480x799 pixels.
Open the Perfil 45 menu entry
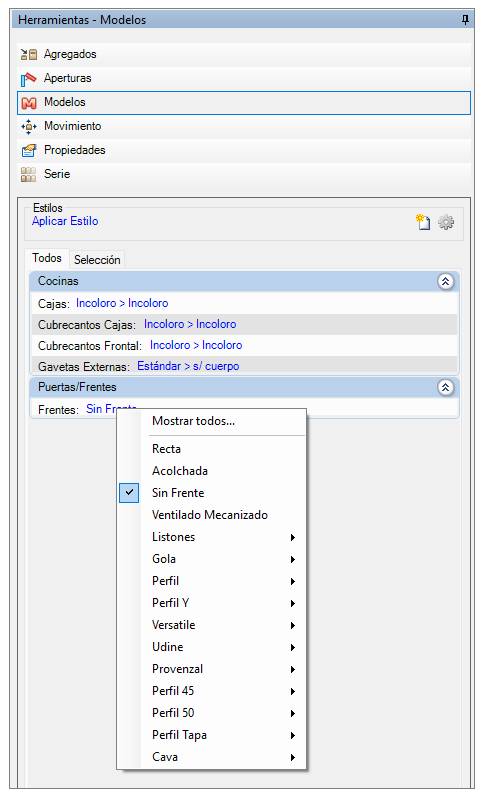click(x=173, y=691)
